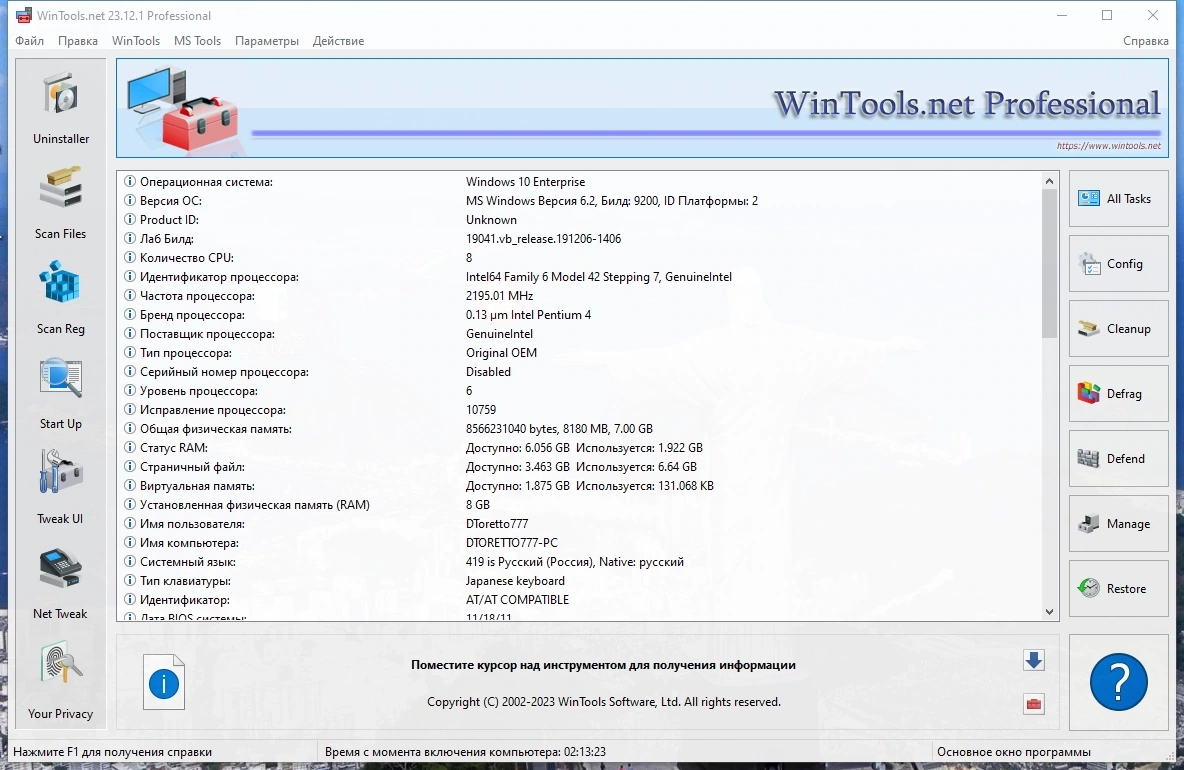
Task: Click the Основное окно программы status entry
Action: tap(1014, 752)
